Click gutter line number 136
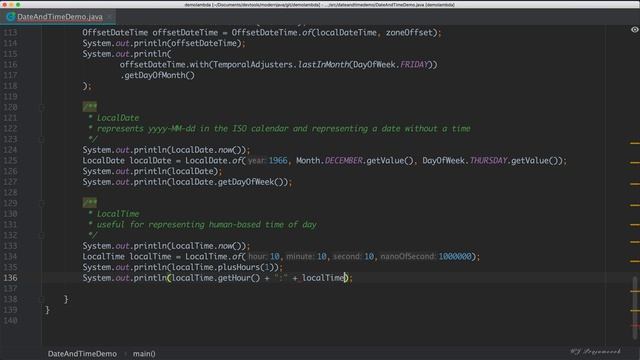640x360 pixels. (10, 278)
